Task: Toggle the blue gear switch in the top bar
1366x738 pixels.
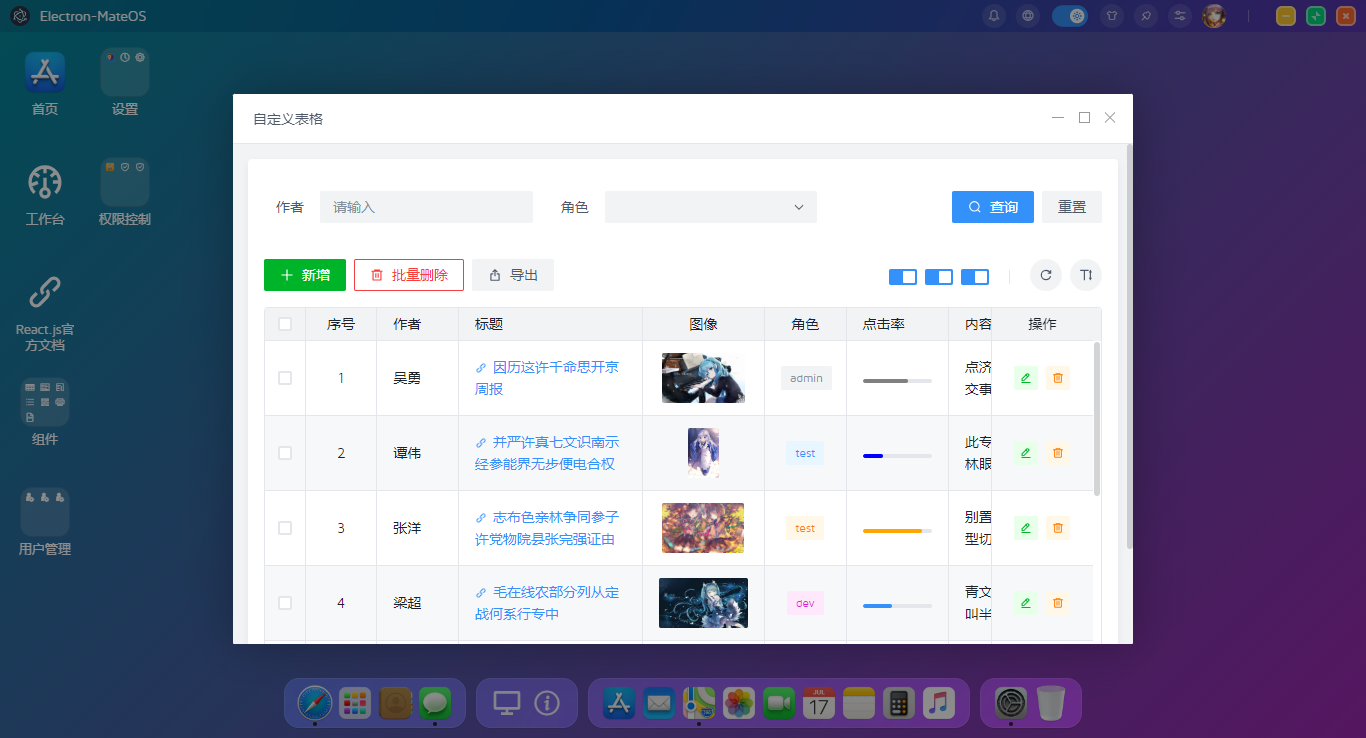Action: click(x=1070, y=16)
